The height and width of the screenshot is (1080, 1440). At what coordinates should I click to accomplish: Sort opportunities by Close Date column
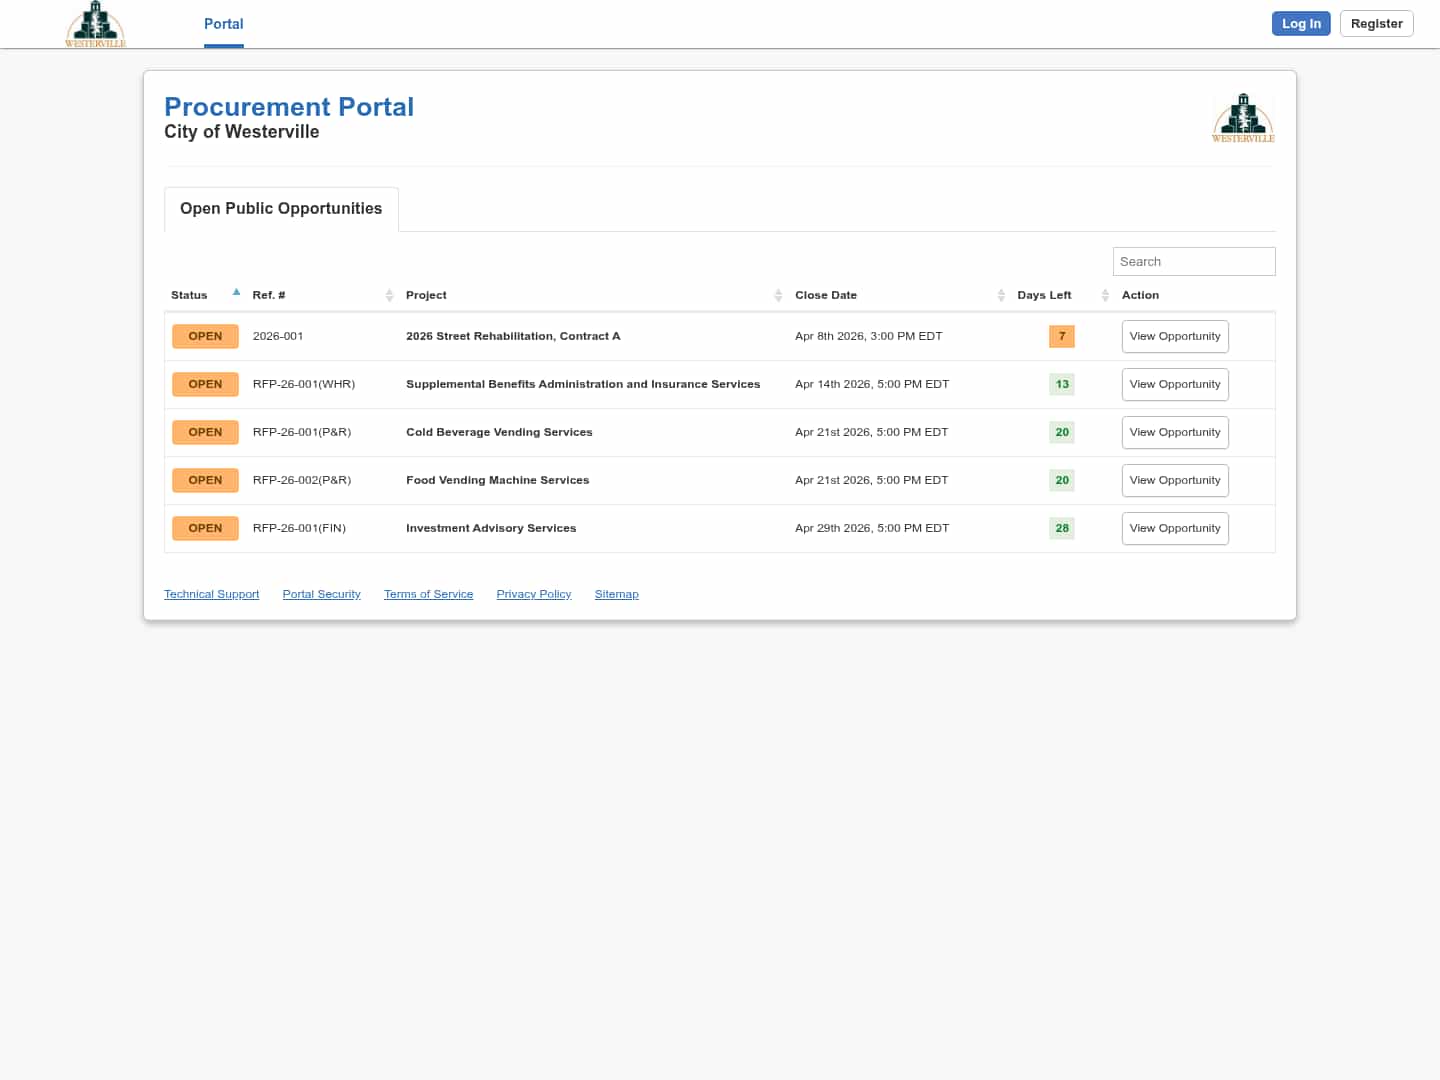coord(1000,295)
